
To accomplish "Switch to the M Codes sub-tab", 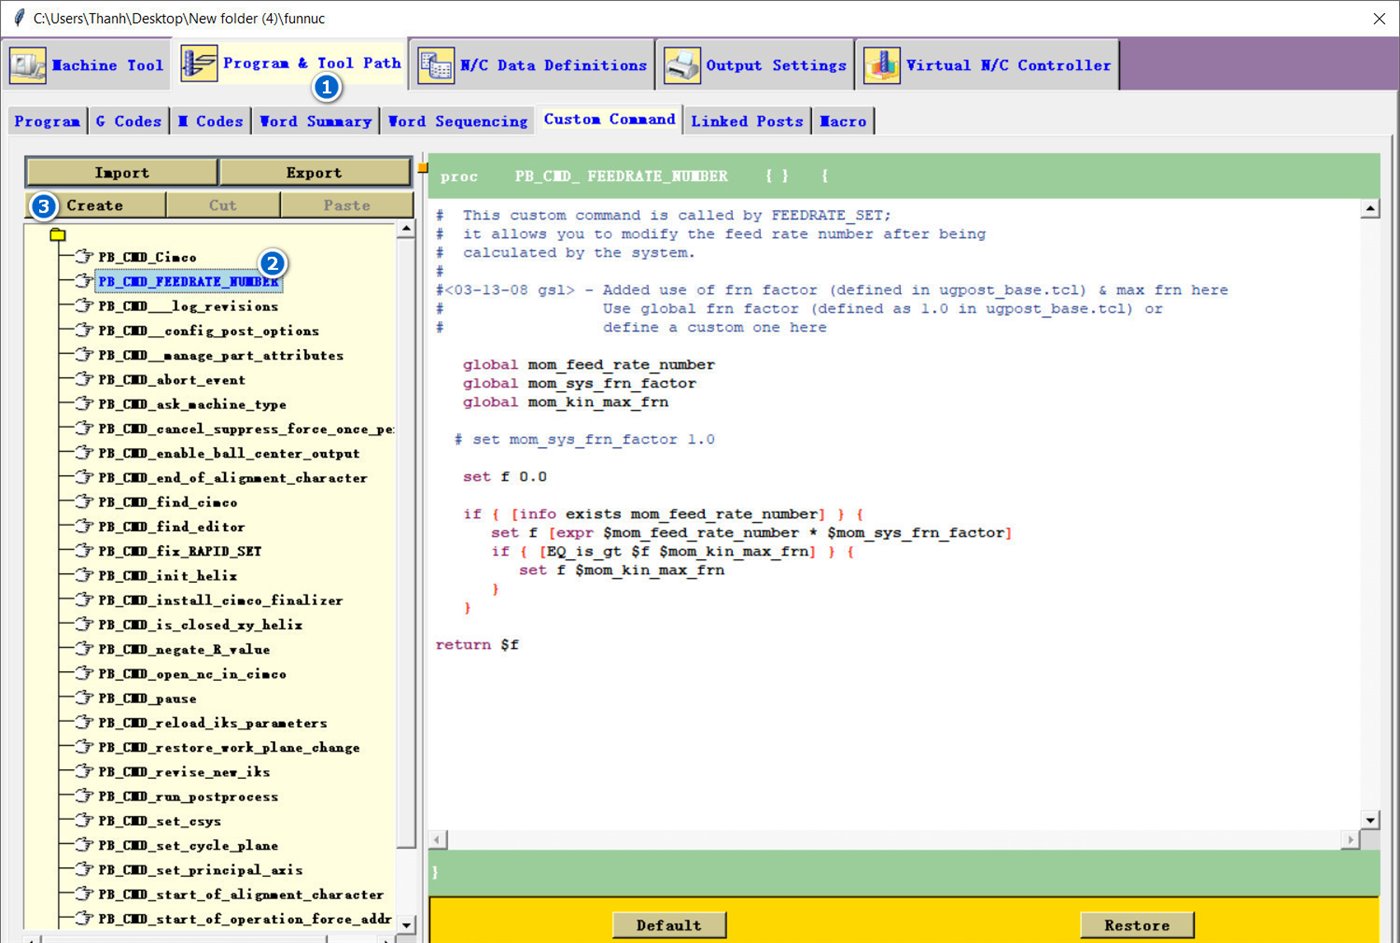I will click(x=210, y=121).
